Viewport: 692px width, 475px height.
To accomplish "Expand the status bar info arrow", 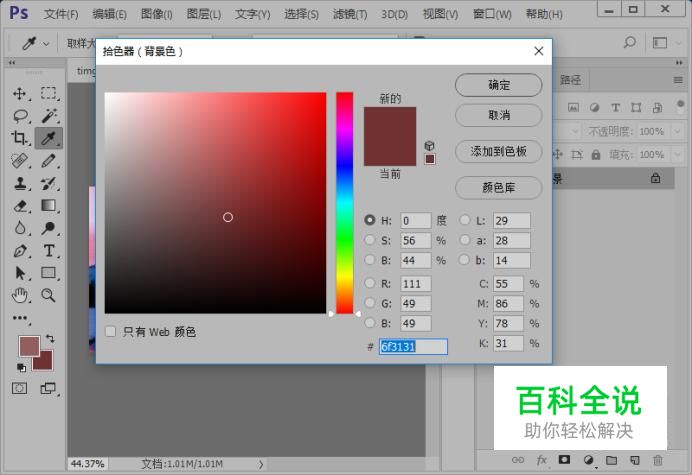I will [x=261, y=464].
